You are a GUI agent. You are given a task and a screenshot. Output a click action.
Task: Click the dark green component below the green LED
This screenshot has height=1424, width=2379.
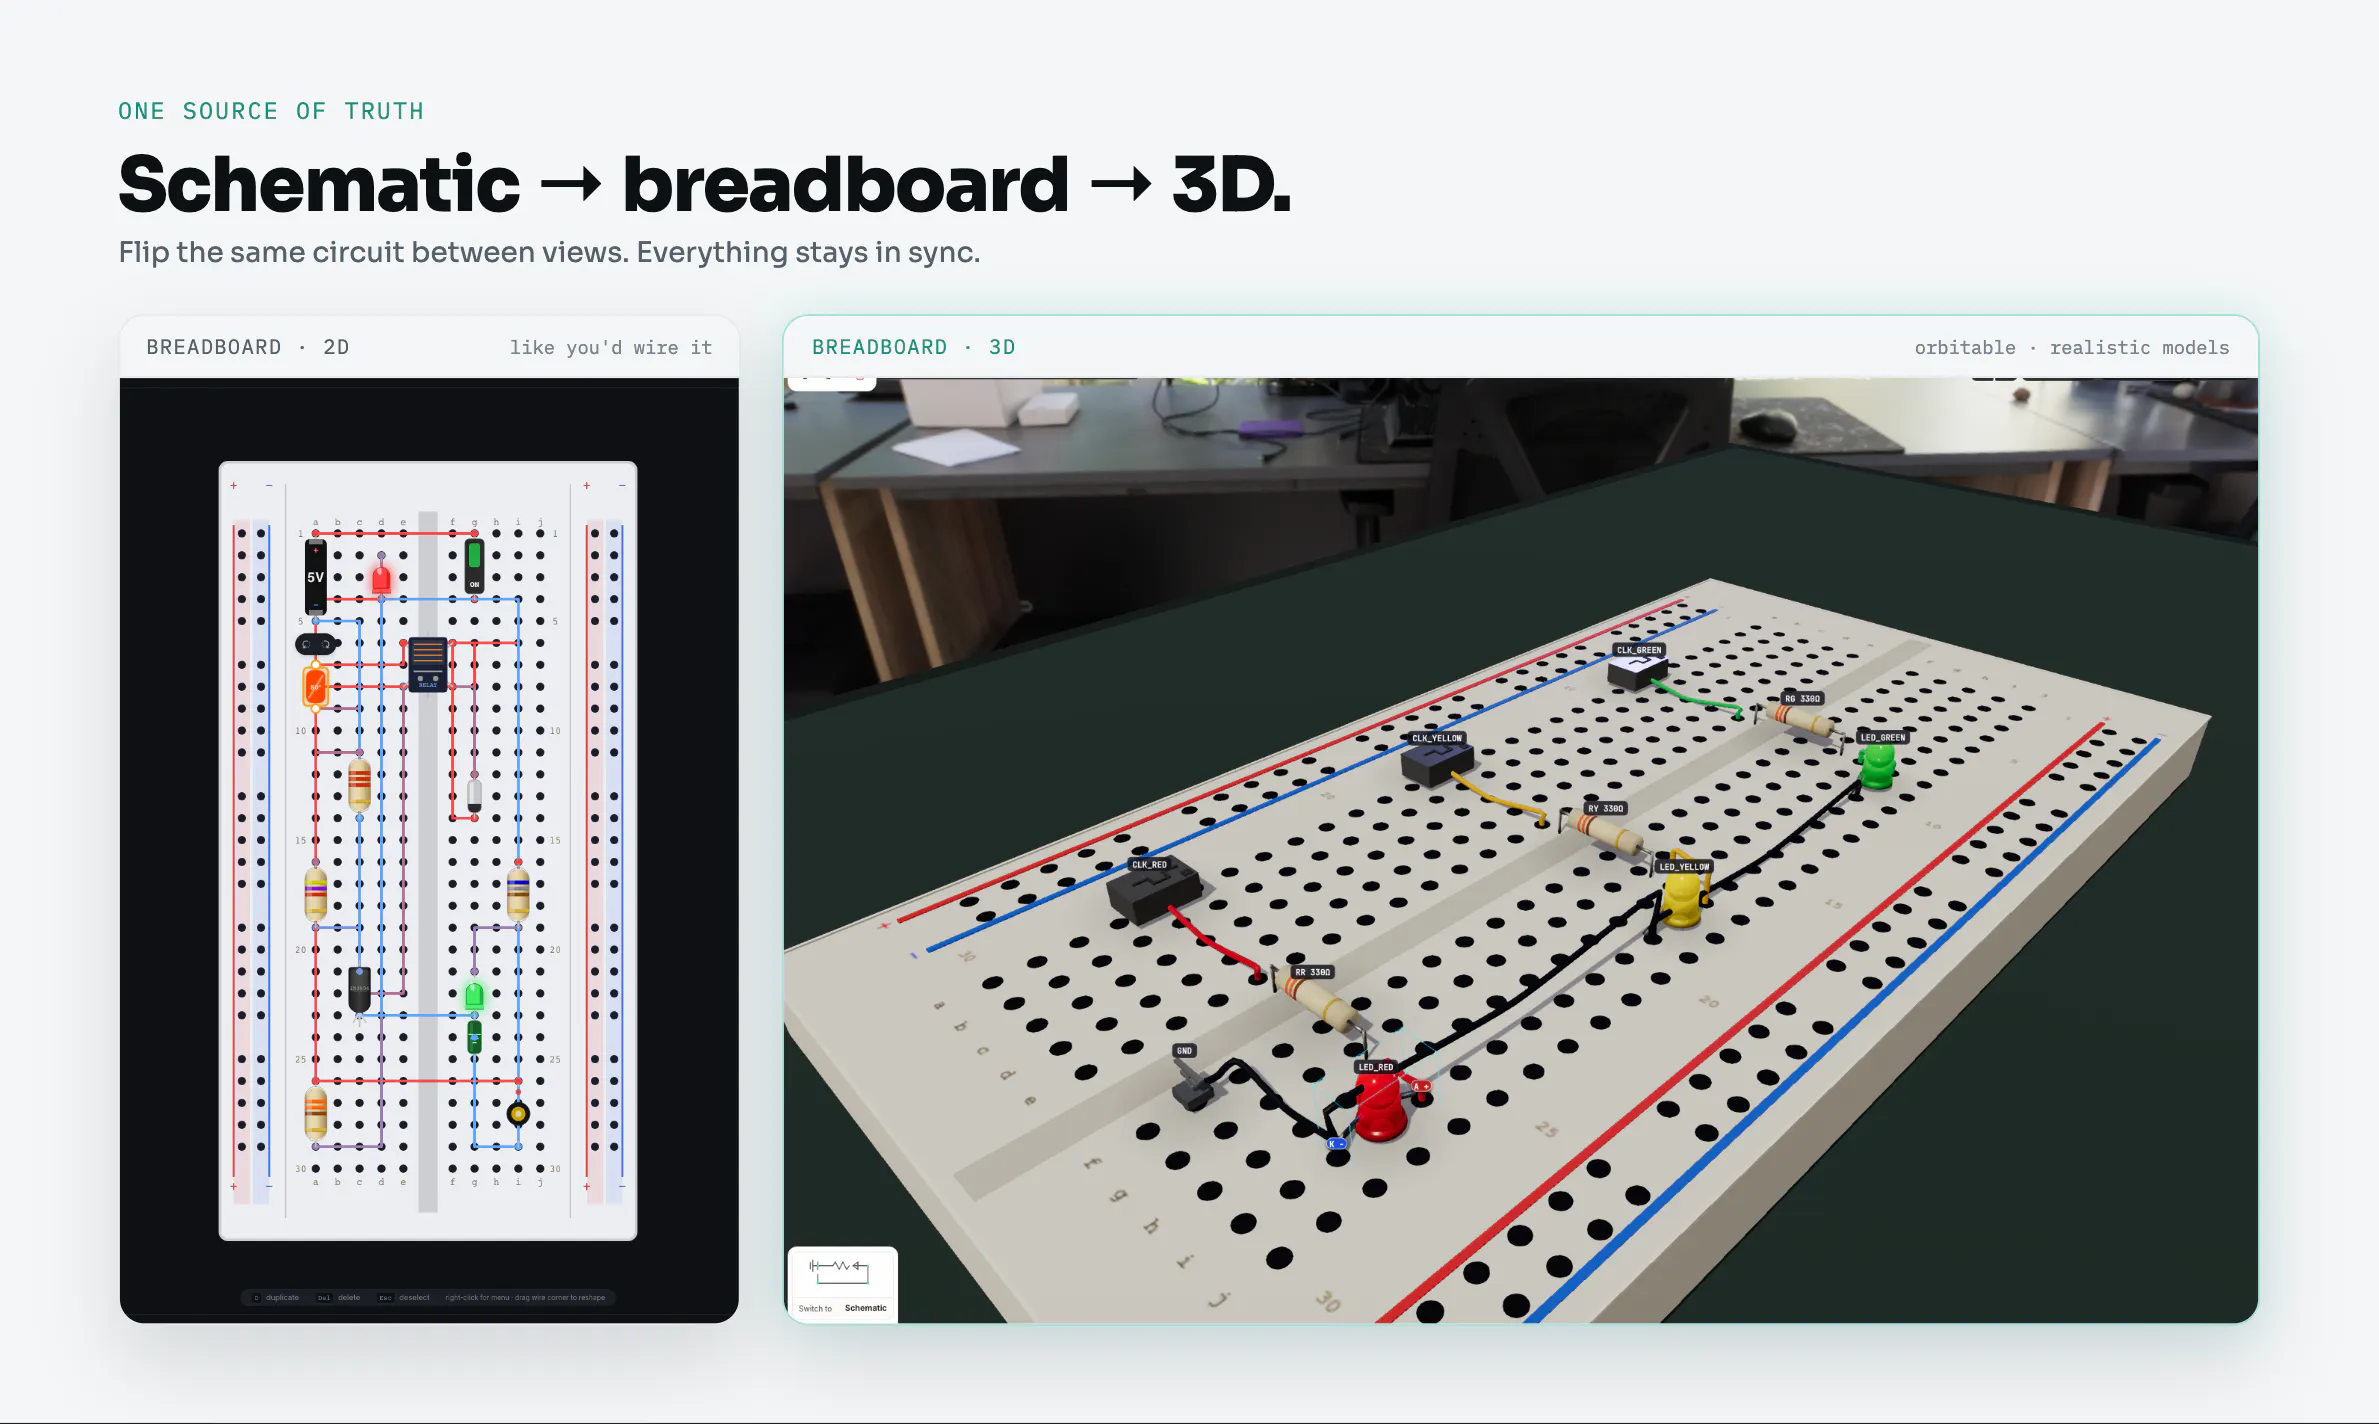(x=474, y=1036)
